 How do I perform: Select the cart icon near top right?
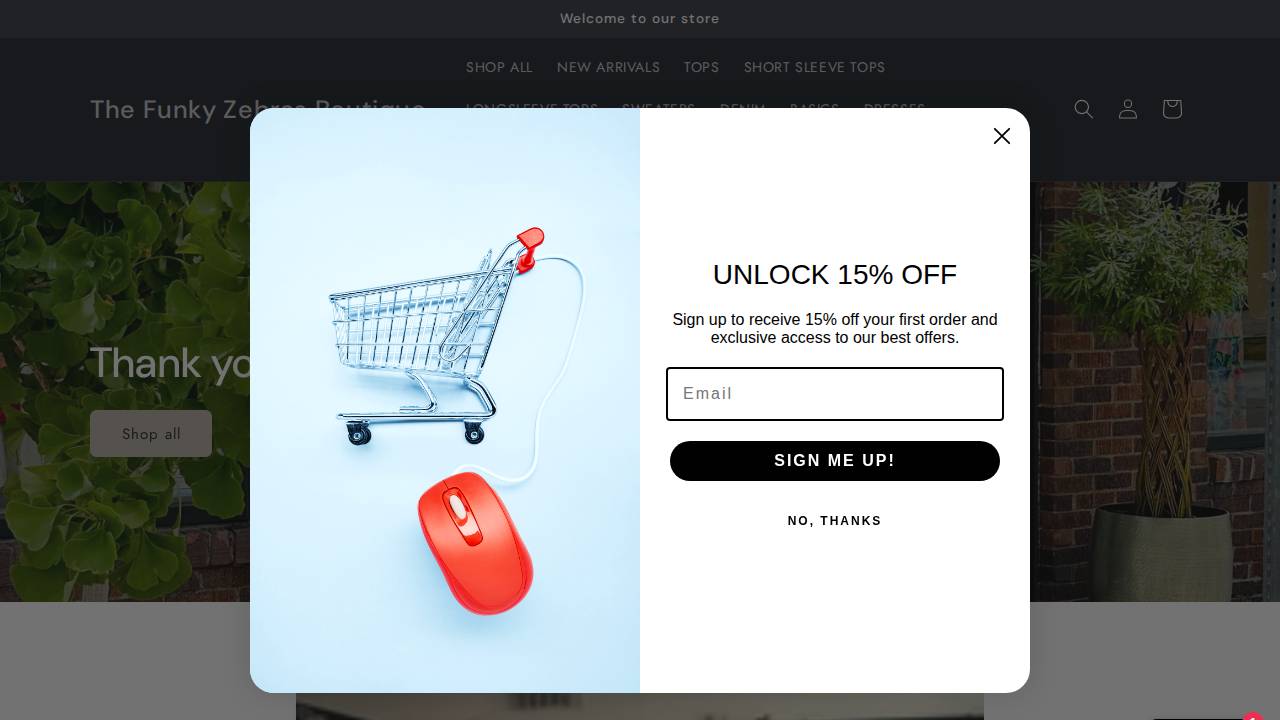[x=1171, y=109]
